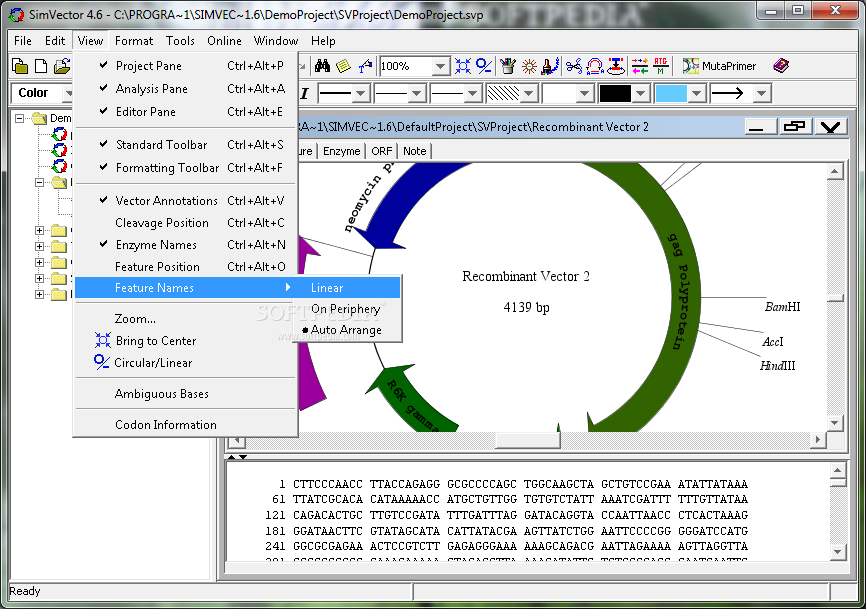Image resolution: width=866 pixels, height=609 pixels.
Task: Enable Cleavage Position in View menu
Action: (x=186, y=223)
